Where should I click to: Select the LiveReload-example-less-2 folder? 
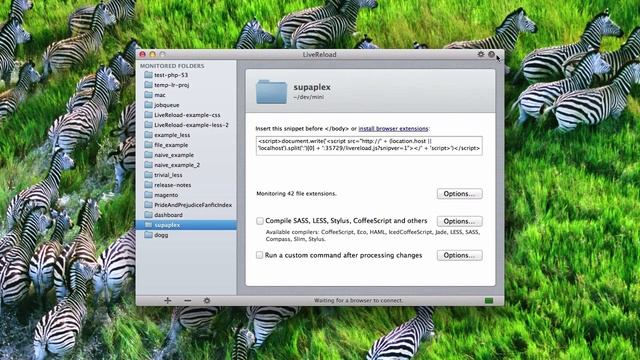click(186, 125)
